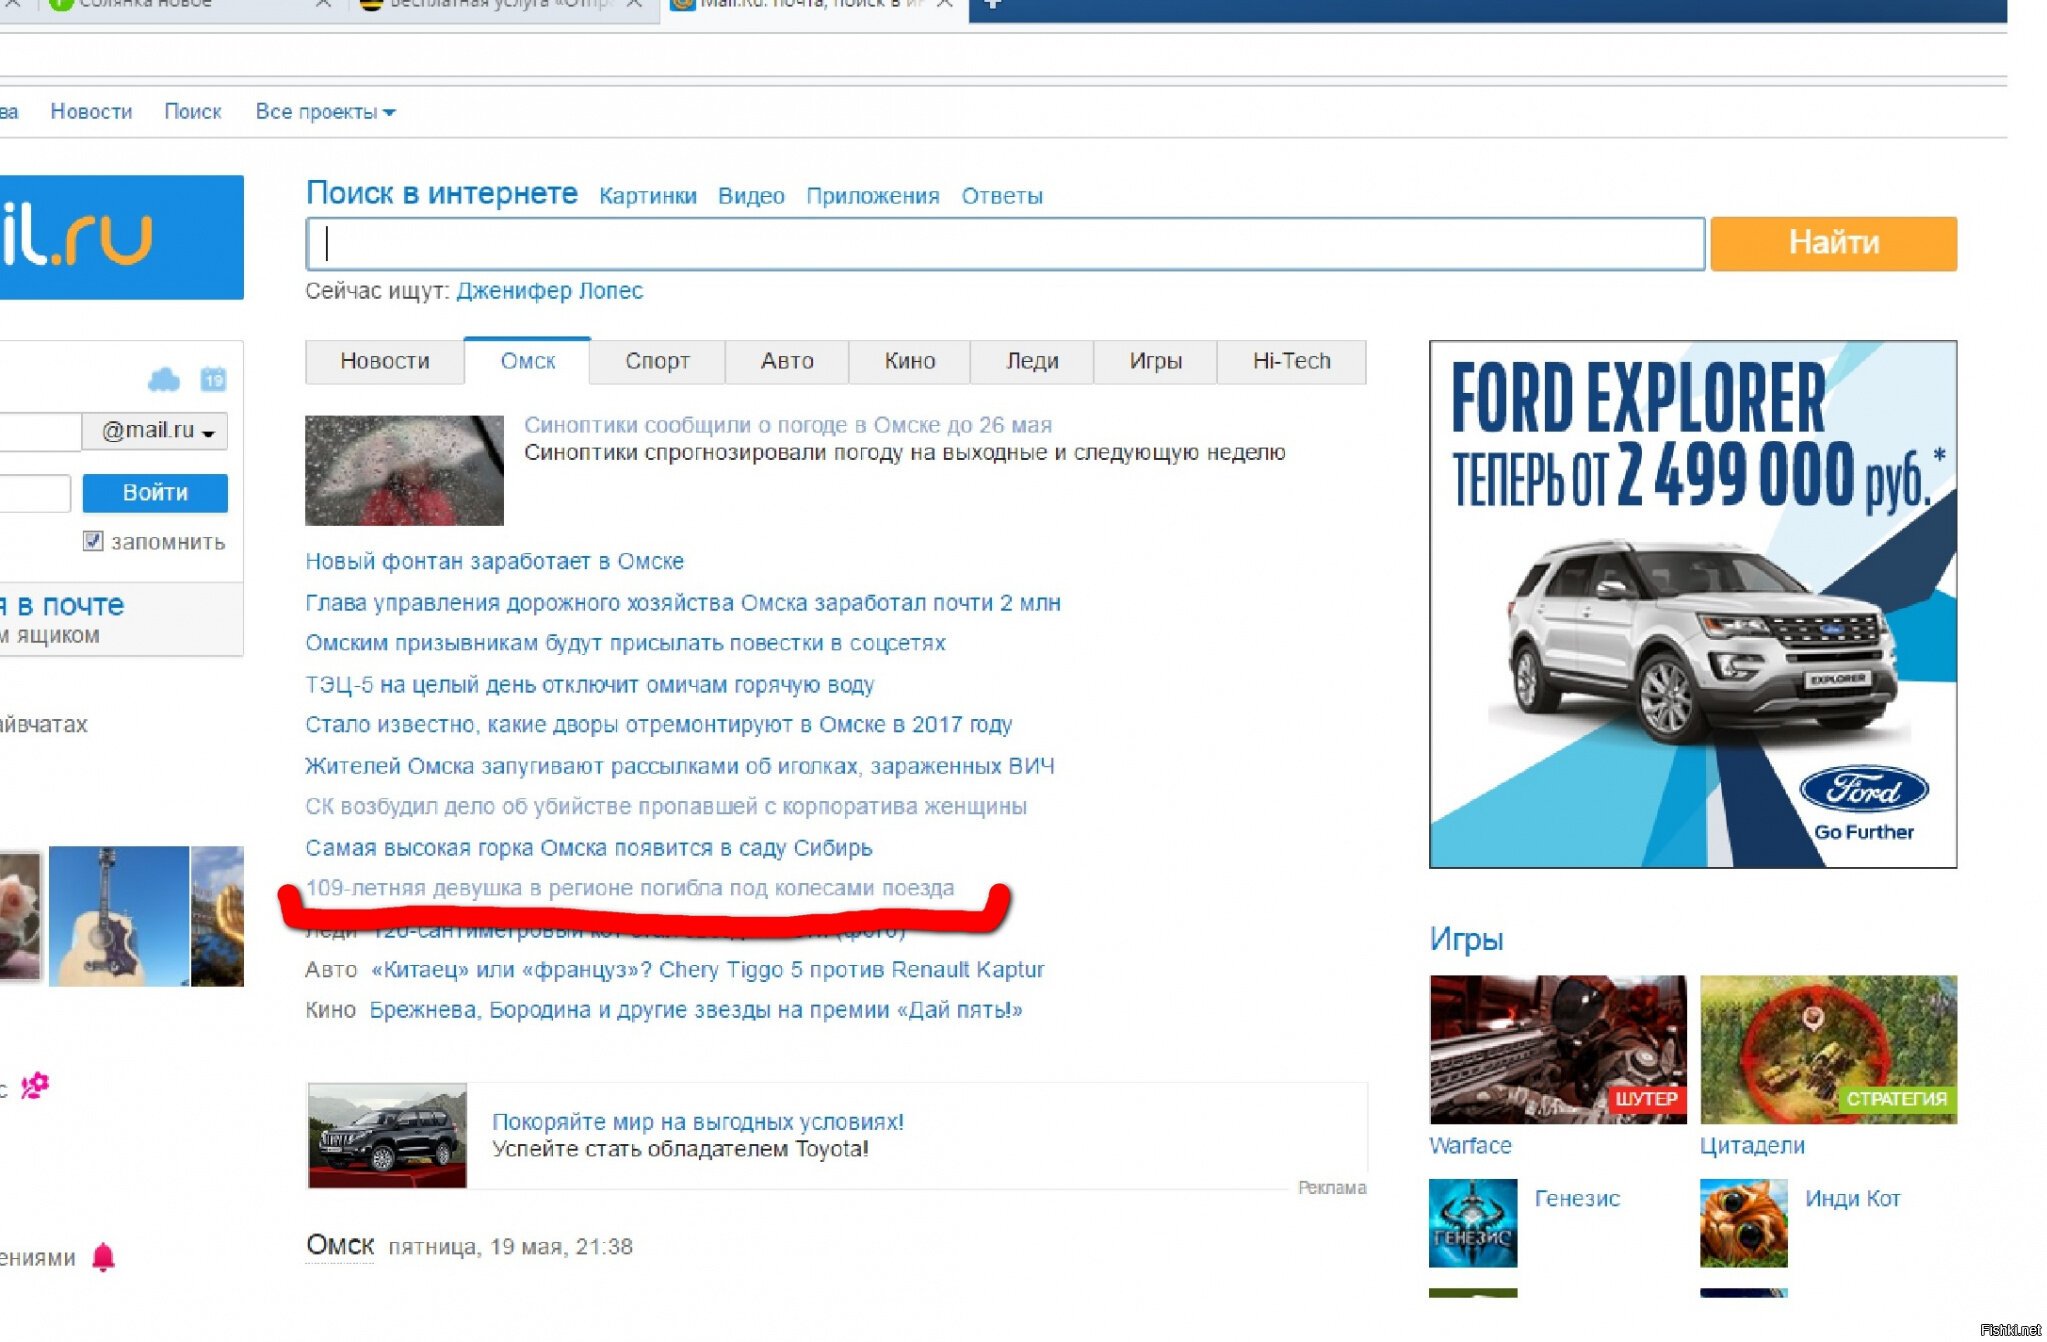This screenshot has width=2047, height=1342.
Task: Open the Генезис game icon
Action: click(1473, 1223)
